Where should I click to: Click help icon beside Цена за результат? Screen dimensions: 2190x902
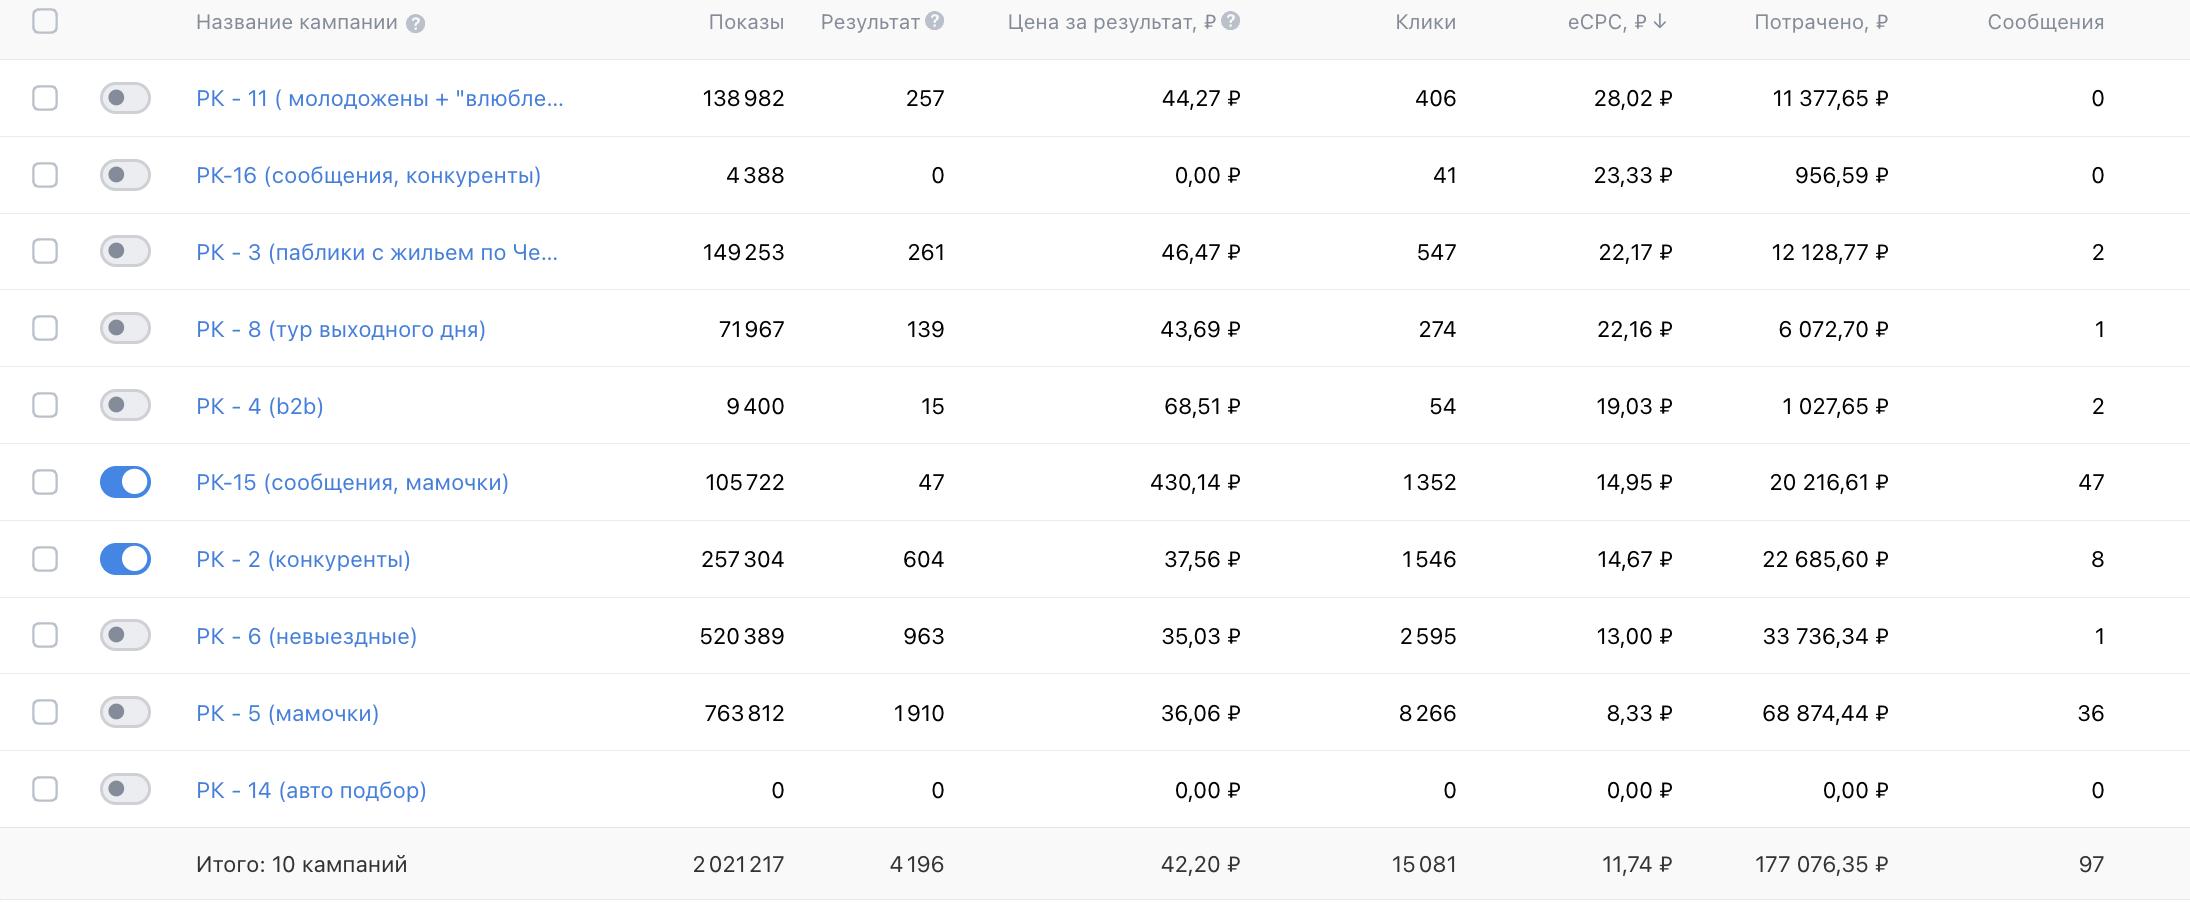click(x=1230, y=21)
